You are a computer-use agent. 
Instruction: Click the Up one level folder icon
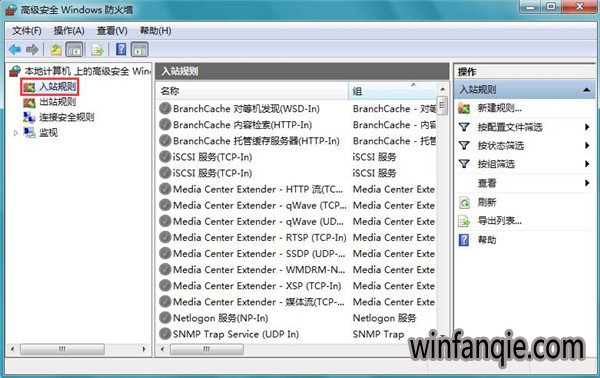[x=56, y=49]
